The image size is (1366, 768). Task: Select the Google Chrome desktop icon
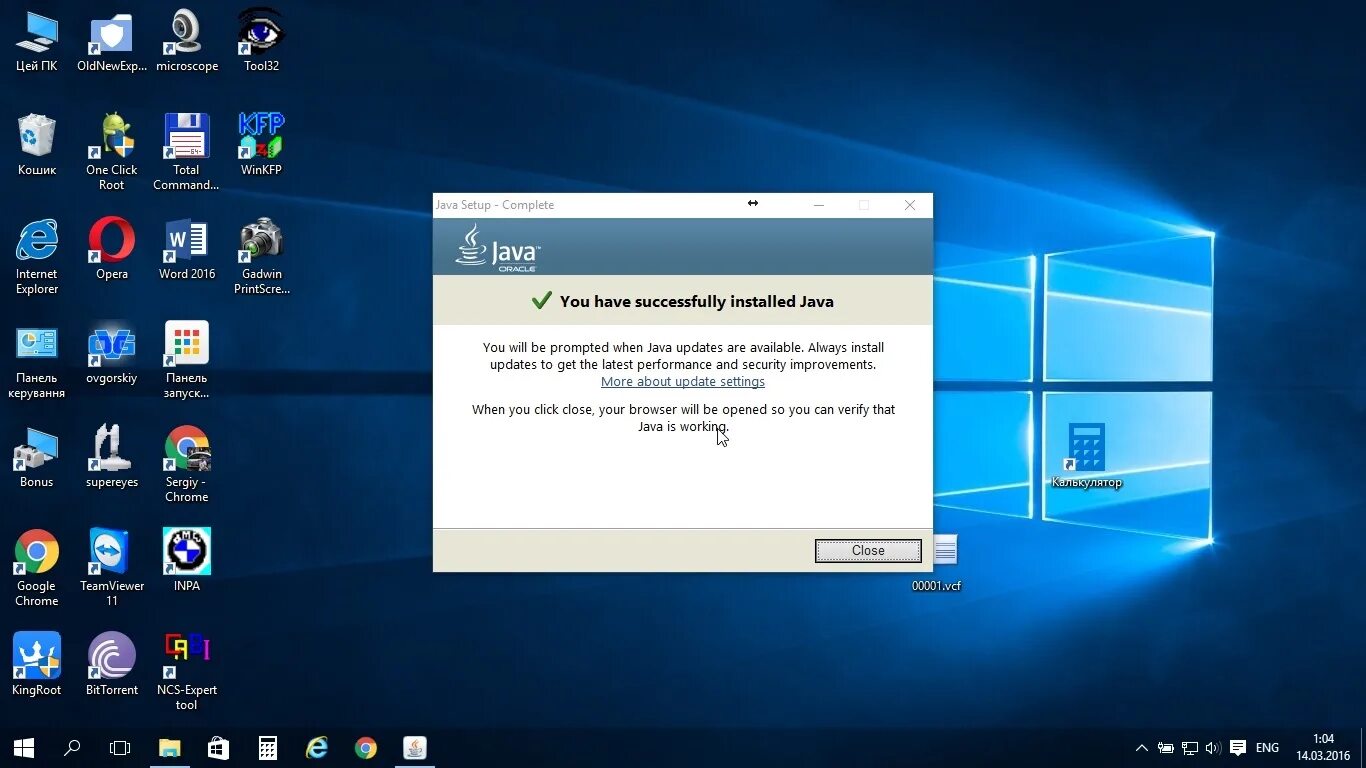click(37, 568)
